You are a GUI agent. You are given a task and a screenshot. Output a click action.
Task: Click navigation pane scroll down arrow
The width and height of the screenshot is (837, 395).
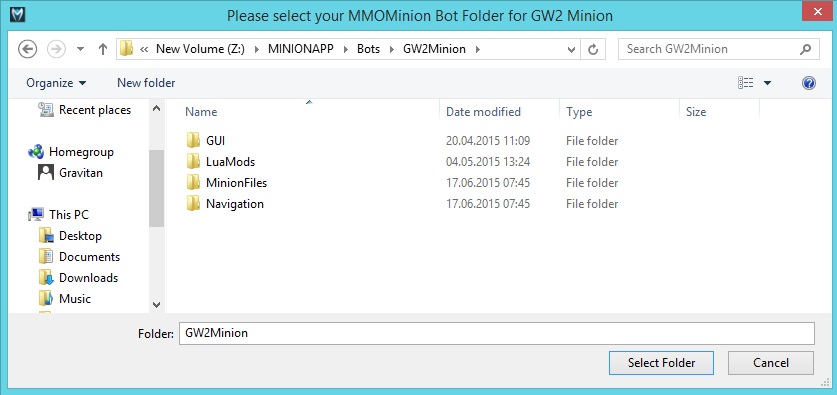click(156, 305)
